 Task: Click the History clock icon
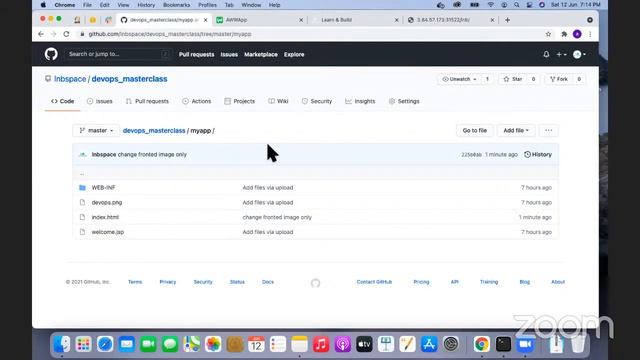527,155
